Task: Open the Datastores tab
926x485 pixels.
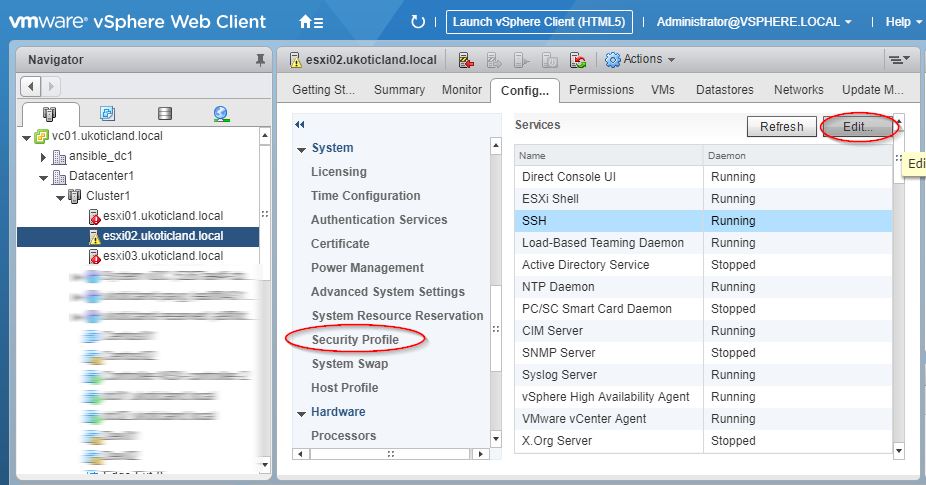Action: (725, 90)
